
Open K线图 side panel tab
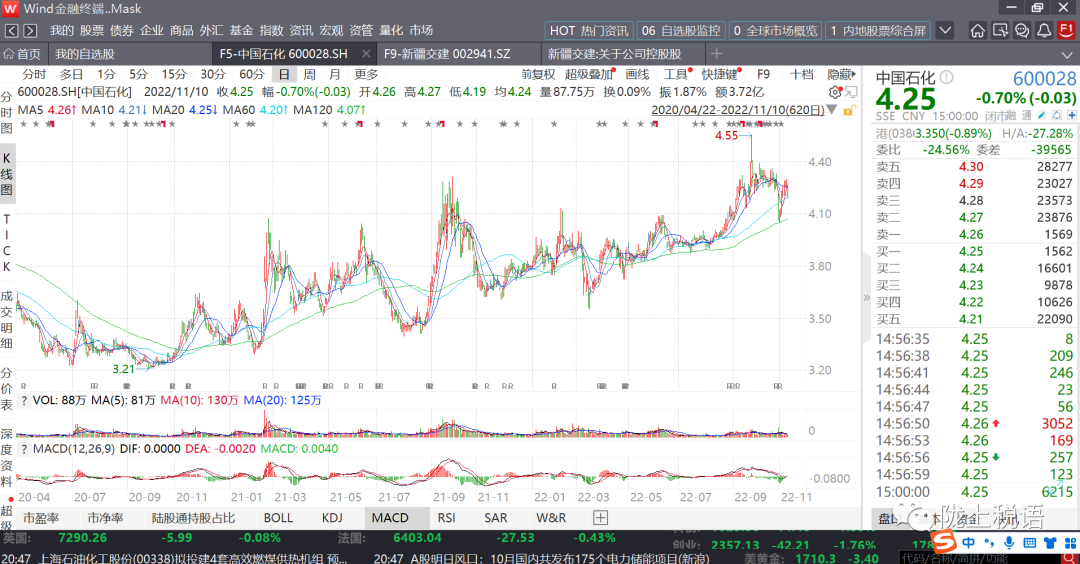tap(7, 174)
